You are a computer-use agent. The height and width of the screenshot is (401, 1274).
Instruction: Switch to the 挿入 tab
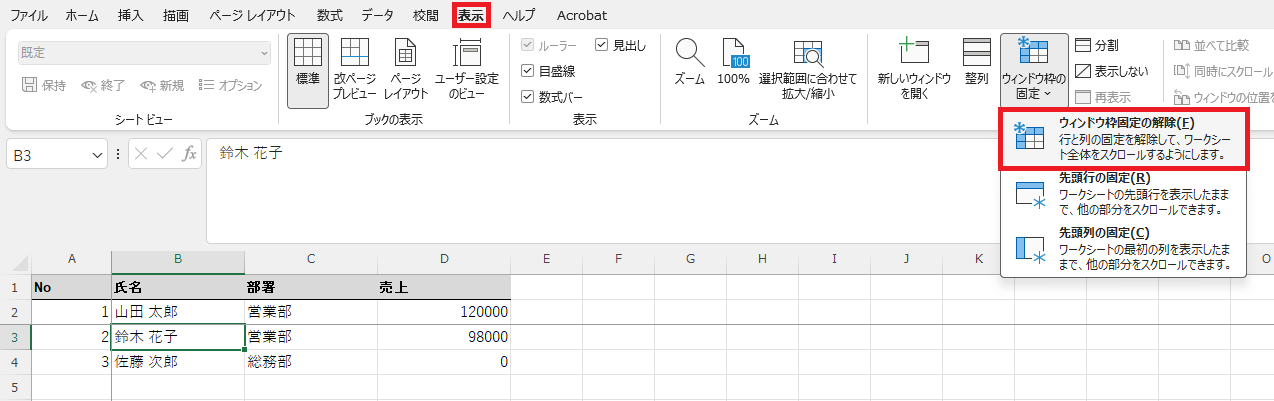[x=131, y=15]
